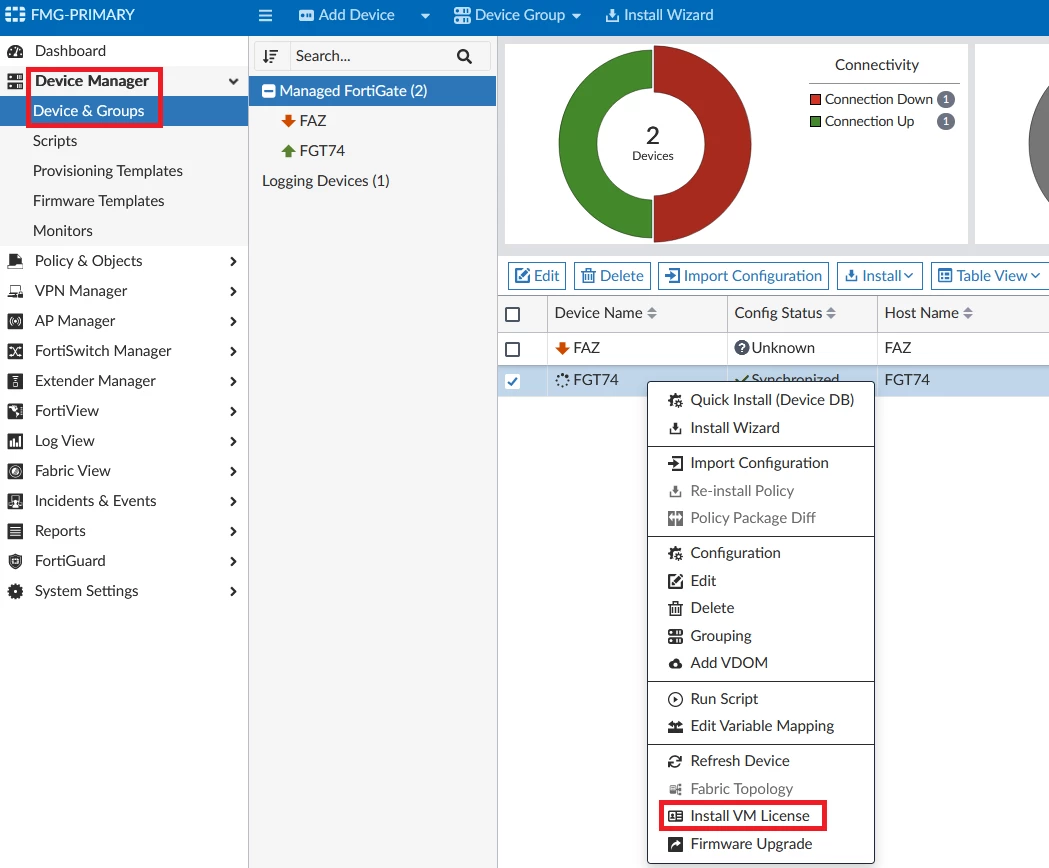The height and width of the screenshot is (868, 1049).
Task: Click the Add VDOM cloud icon
Action: (676, 663)
